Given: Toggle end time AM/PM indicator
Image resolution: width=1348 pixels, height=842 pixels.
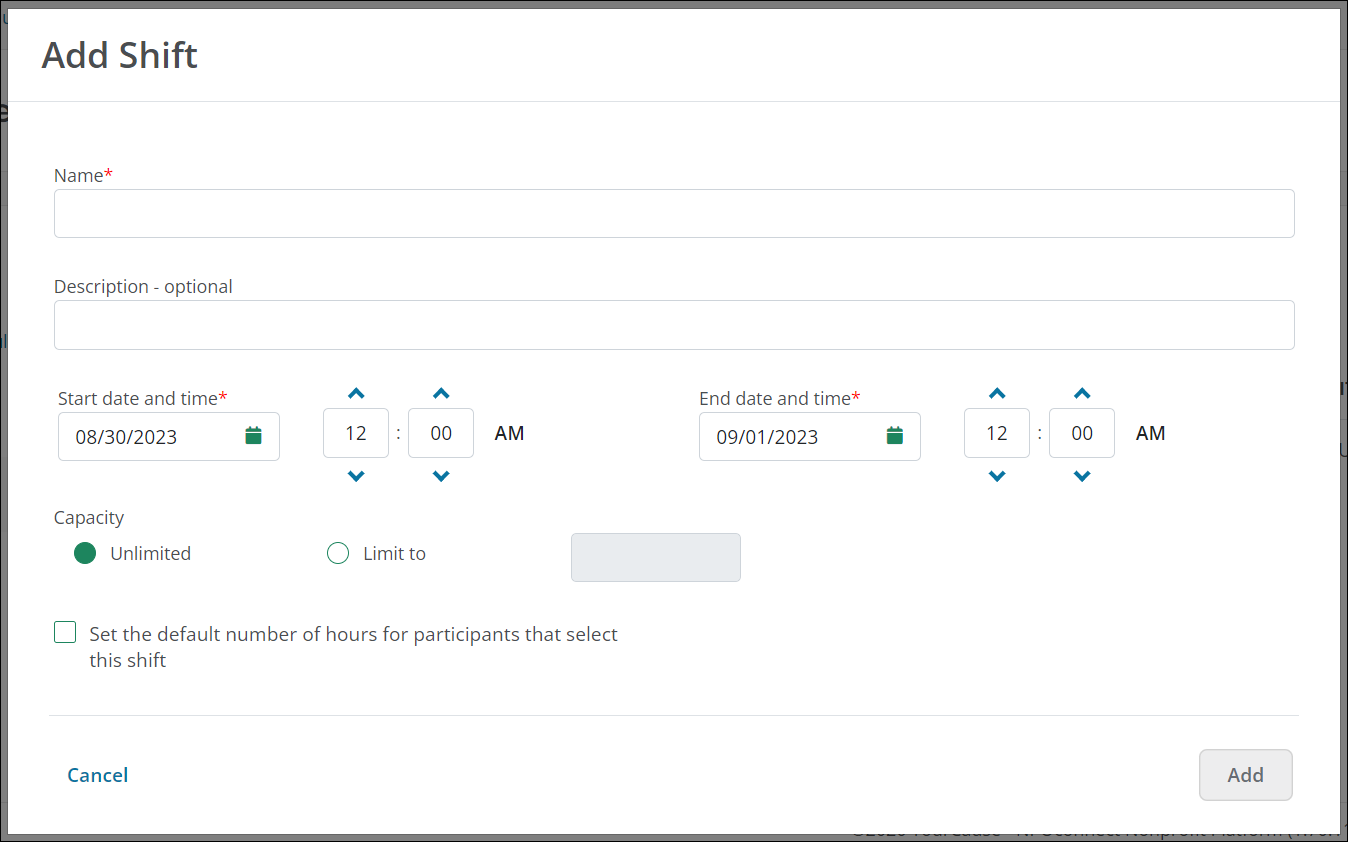Looking at the screenshot, I should tap(1151, 433).
